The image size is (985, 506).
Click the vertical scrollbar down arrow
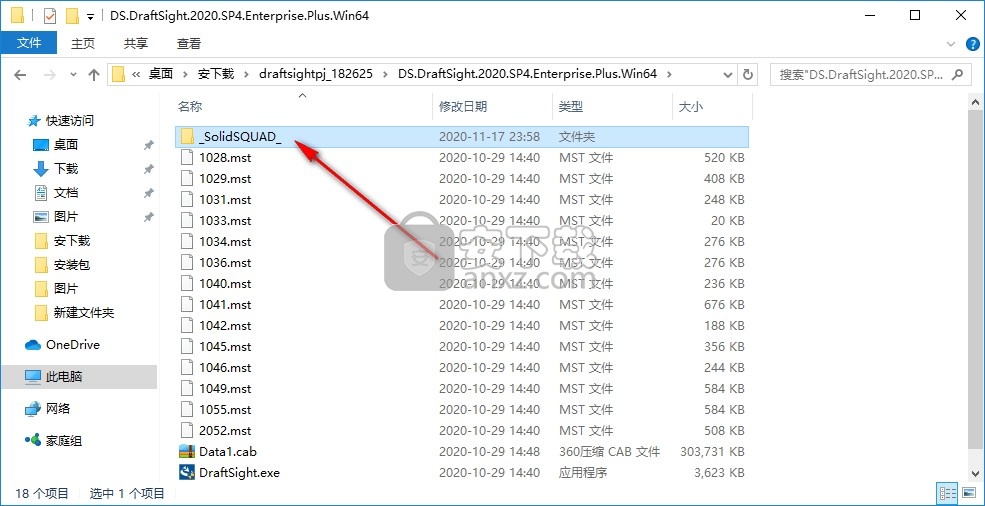pyautogui.click(x=976, y=475)
